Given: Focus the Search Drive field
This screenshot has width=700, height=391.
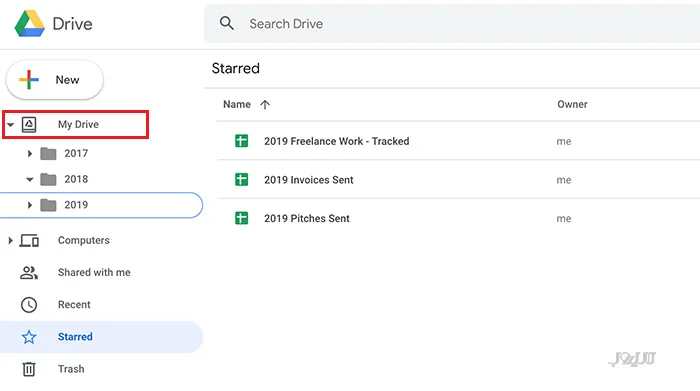Looking at the screenshot, I should [x=452, y=24].
